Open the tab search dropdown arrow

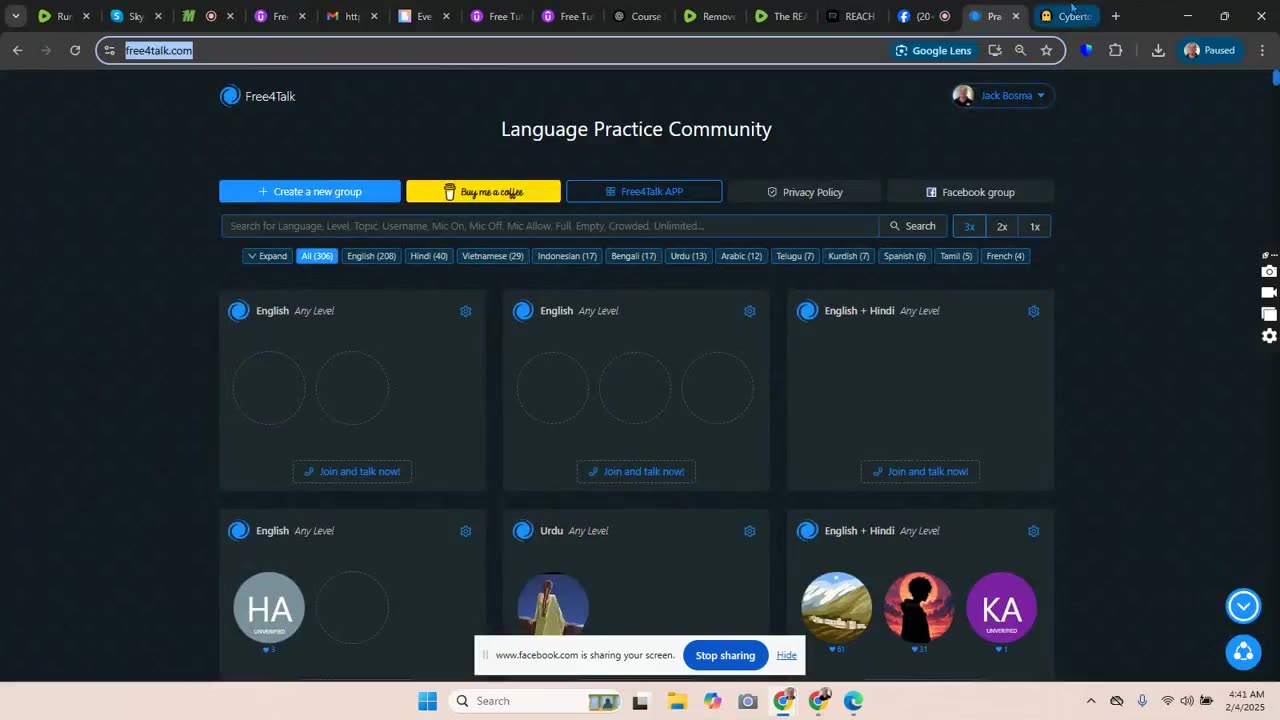click(16, 16)
